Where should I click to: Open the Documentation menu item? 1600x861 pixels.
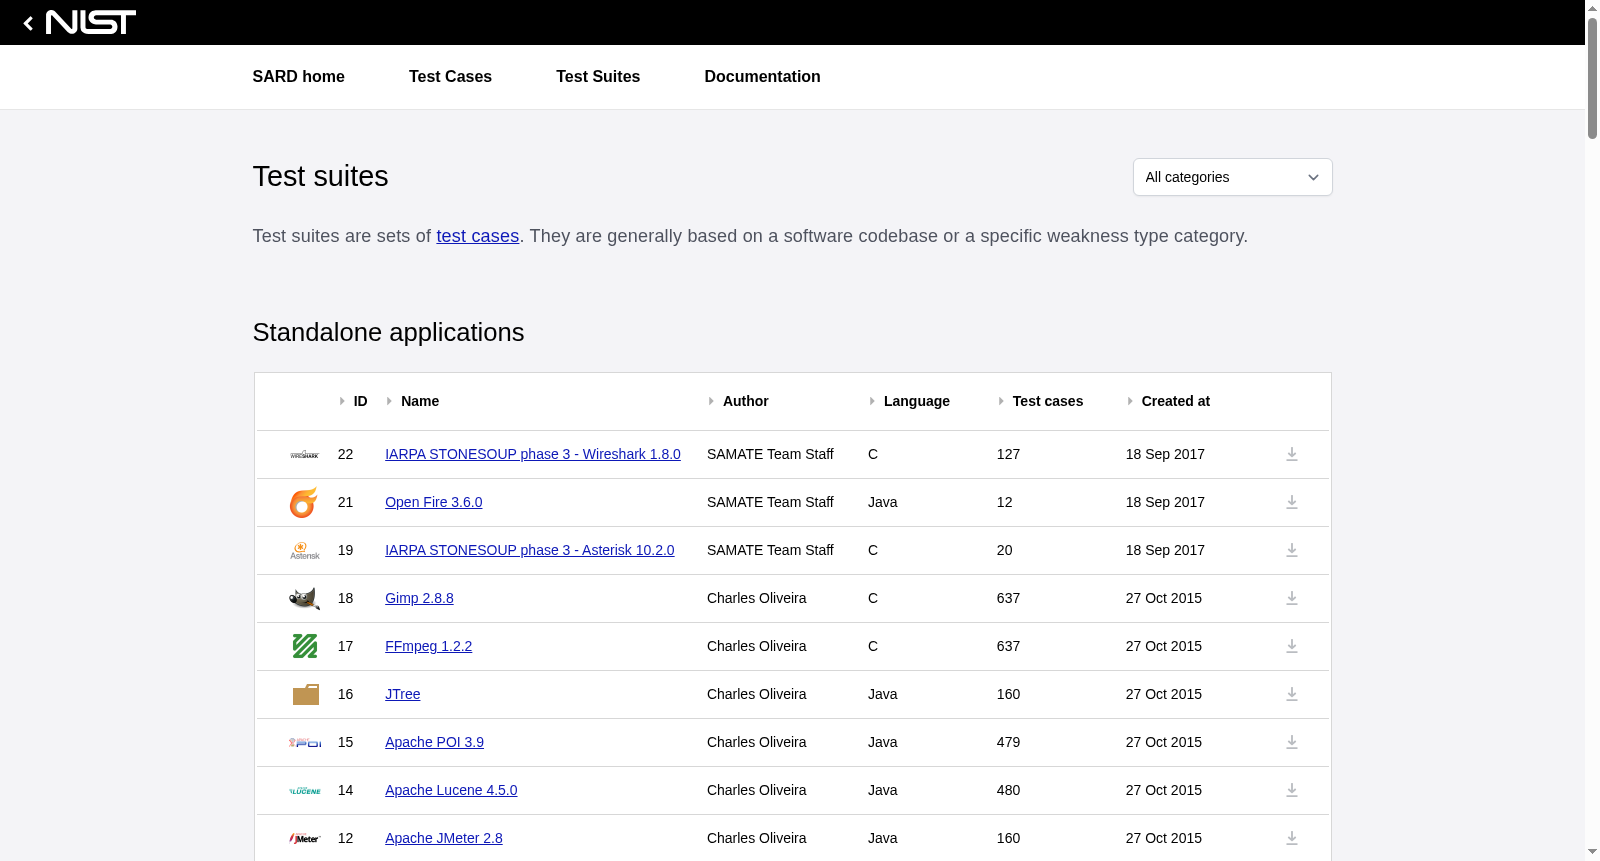pos(762,77)
